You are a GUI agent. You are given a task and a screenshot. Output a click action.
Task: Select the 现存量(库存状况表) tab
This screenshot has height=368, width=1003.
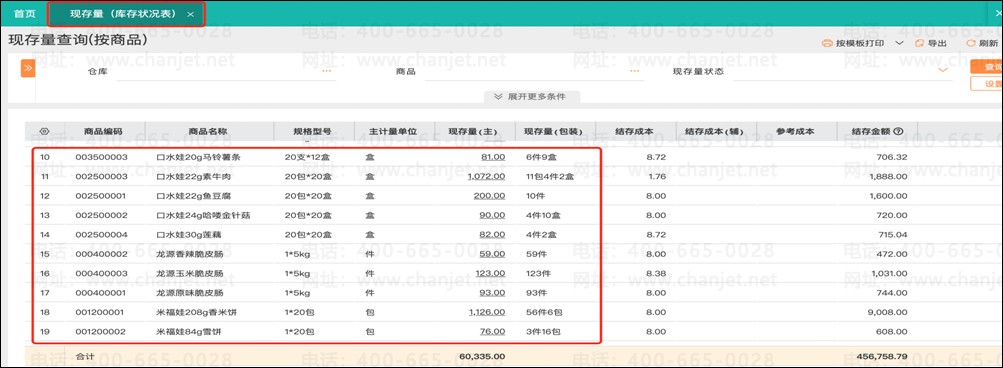[123, 14]
